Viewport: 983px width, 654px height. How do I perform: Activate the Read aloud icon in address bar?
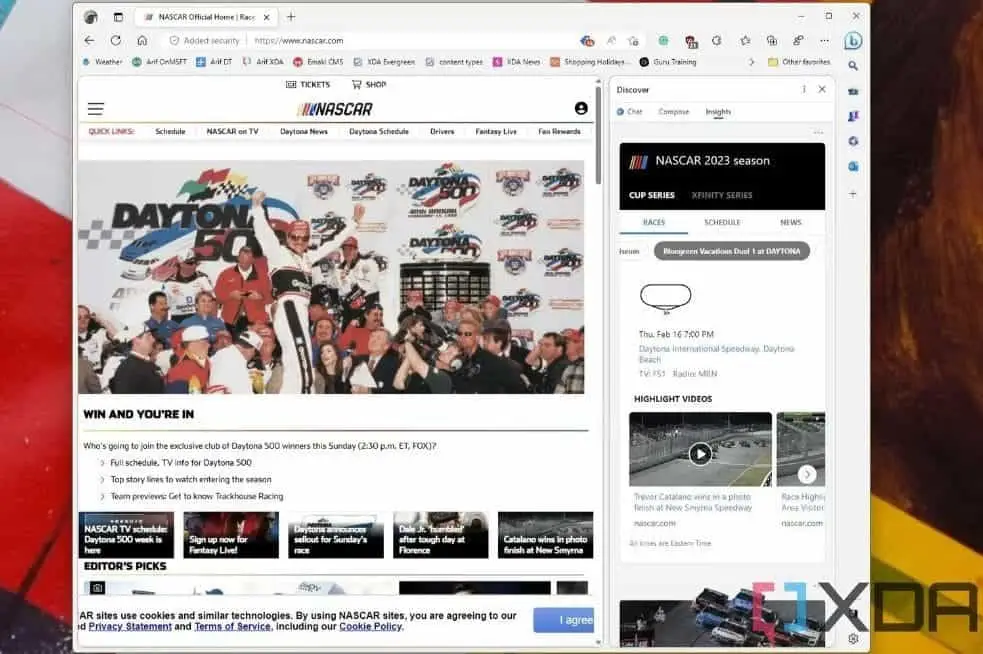[611, 41]
